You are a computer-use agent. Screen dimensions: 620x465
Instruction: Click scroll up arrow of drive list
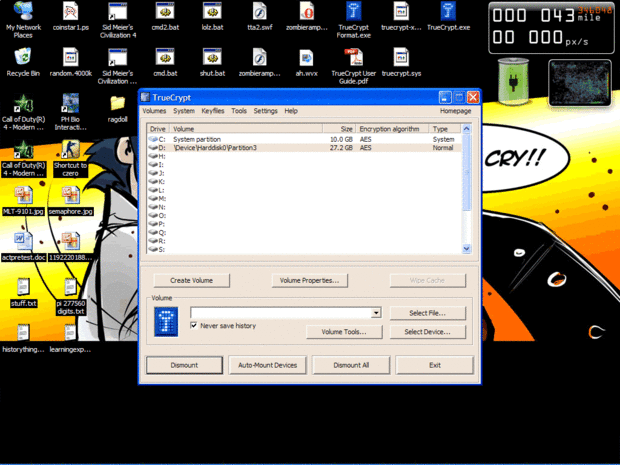tap(467, 129)
